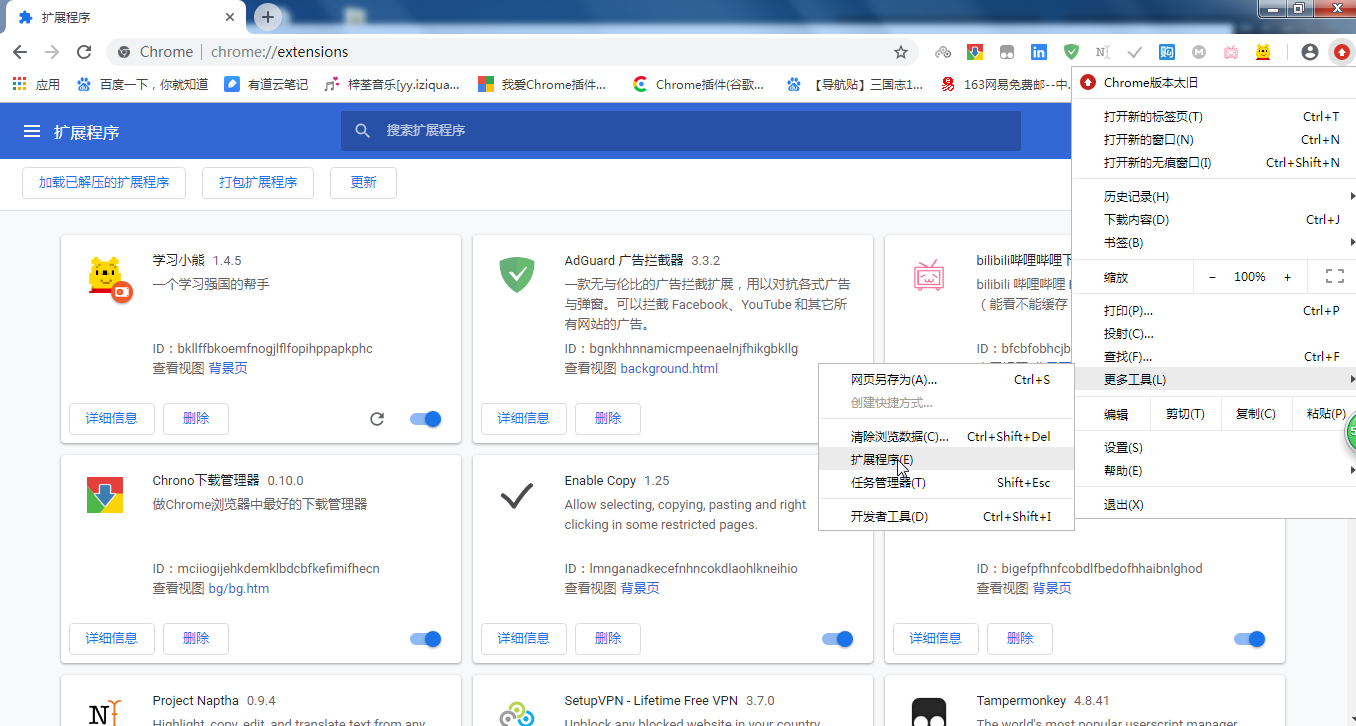
Task: Click the blue 购 shopping extension icon
Action: click(x=1167, y=52)
